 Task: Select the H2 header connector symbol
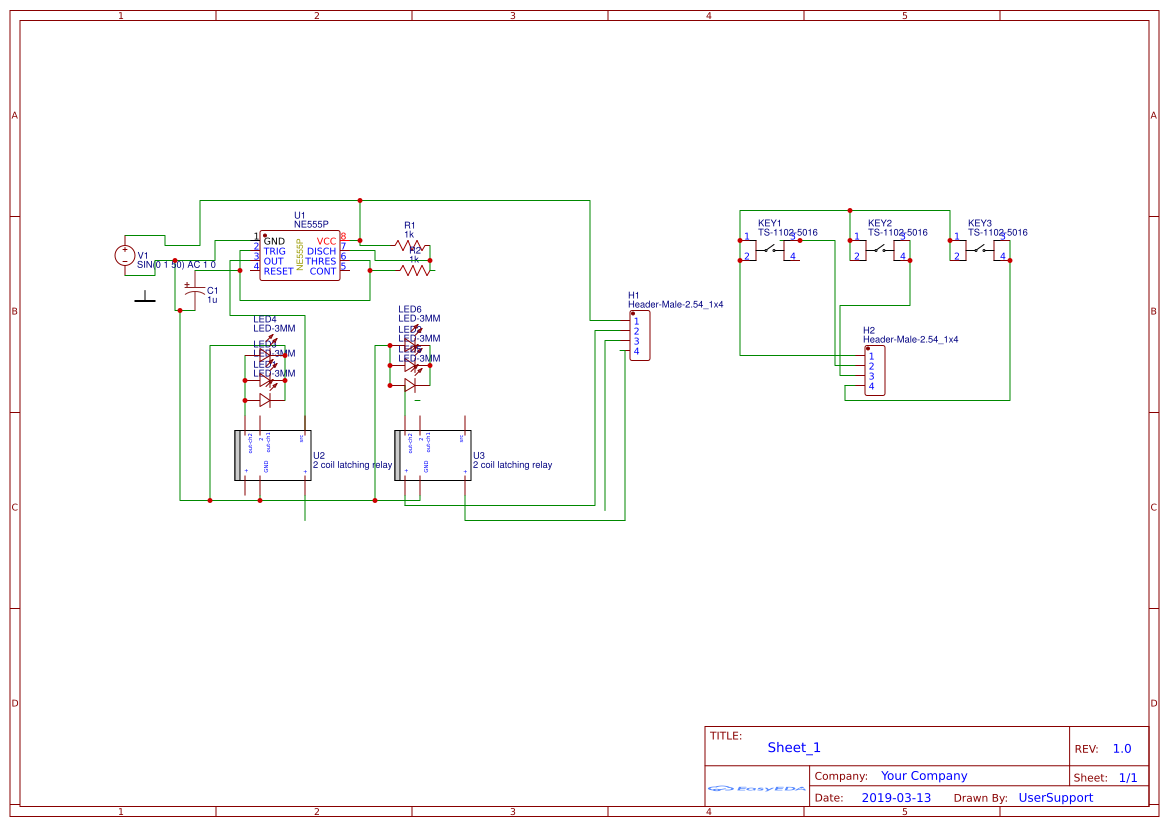pyautogui.click(x=875, y=371)
